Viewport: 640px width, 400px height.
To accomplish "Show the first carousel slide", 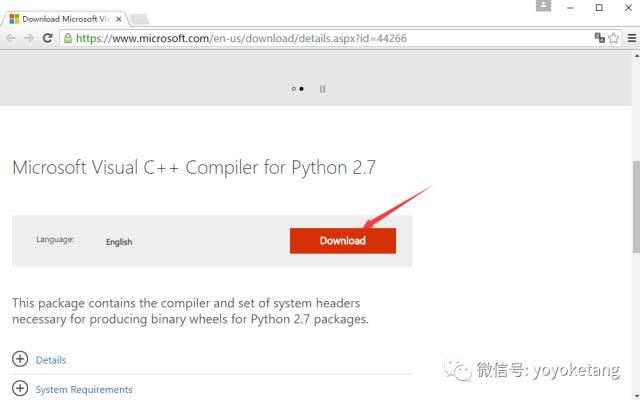I will [293, 89].
